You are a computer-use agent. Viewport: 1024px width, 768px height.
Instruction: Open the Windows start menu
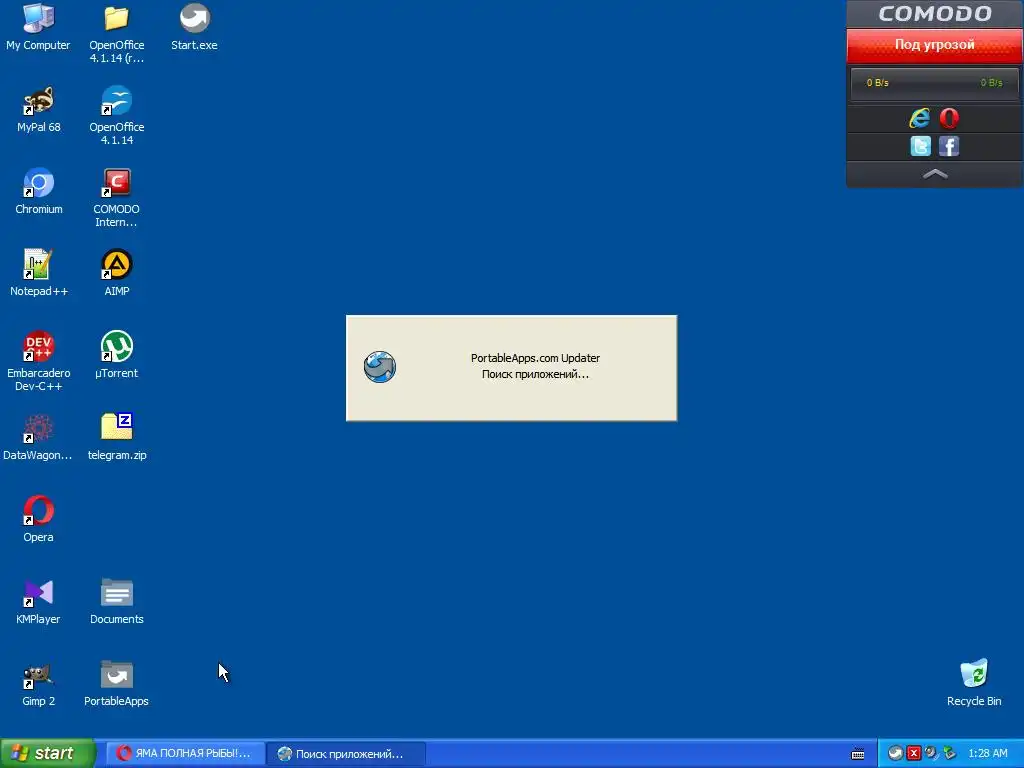(x=47, y=753)
